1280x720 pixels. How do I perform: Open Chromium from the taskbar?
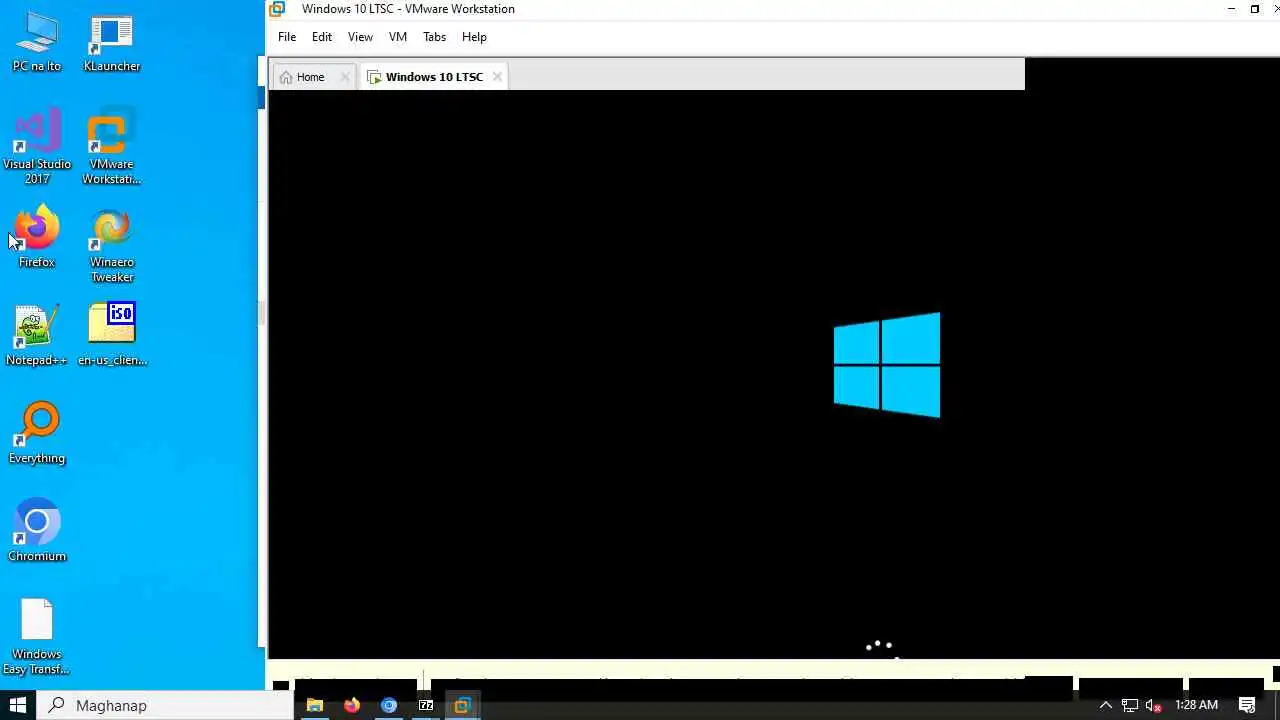coord(389,705)
